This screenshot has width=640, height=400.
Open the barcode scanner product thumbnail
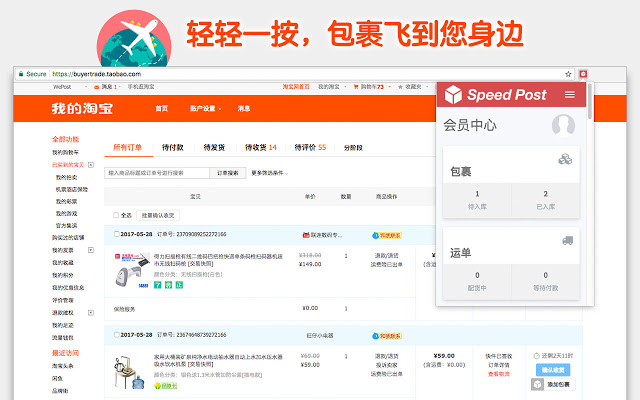(131, 271)
